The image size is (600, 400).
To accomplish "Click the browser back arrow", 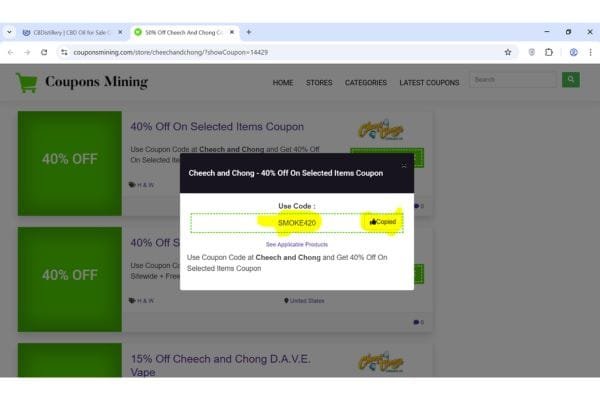I will pos(10,52).
